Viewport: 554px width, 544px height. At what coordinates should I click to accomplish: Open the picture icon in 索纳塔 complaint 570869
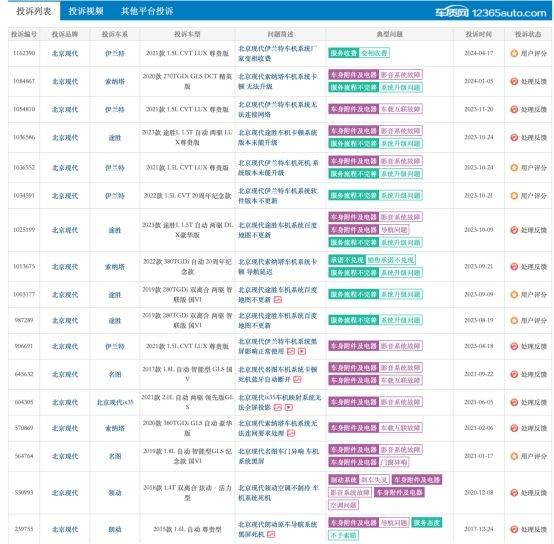291,433
